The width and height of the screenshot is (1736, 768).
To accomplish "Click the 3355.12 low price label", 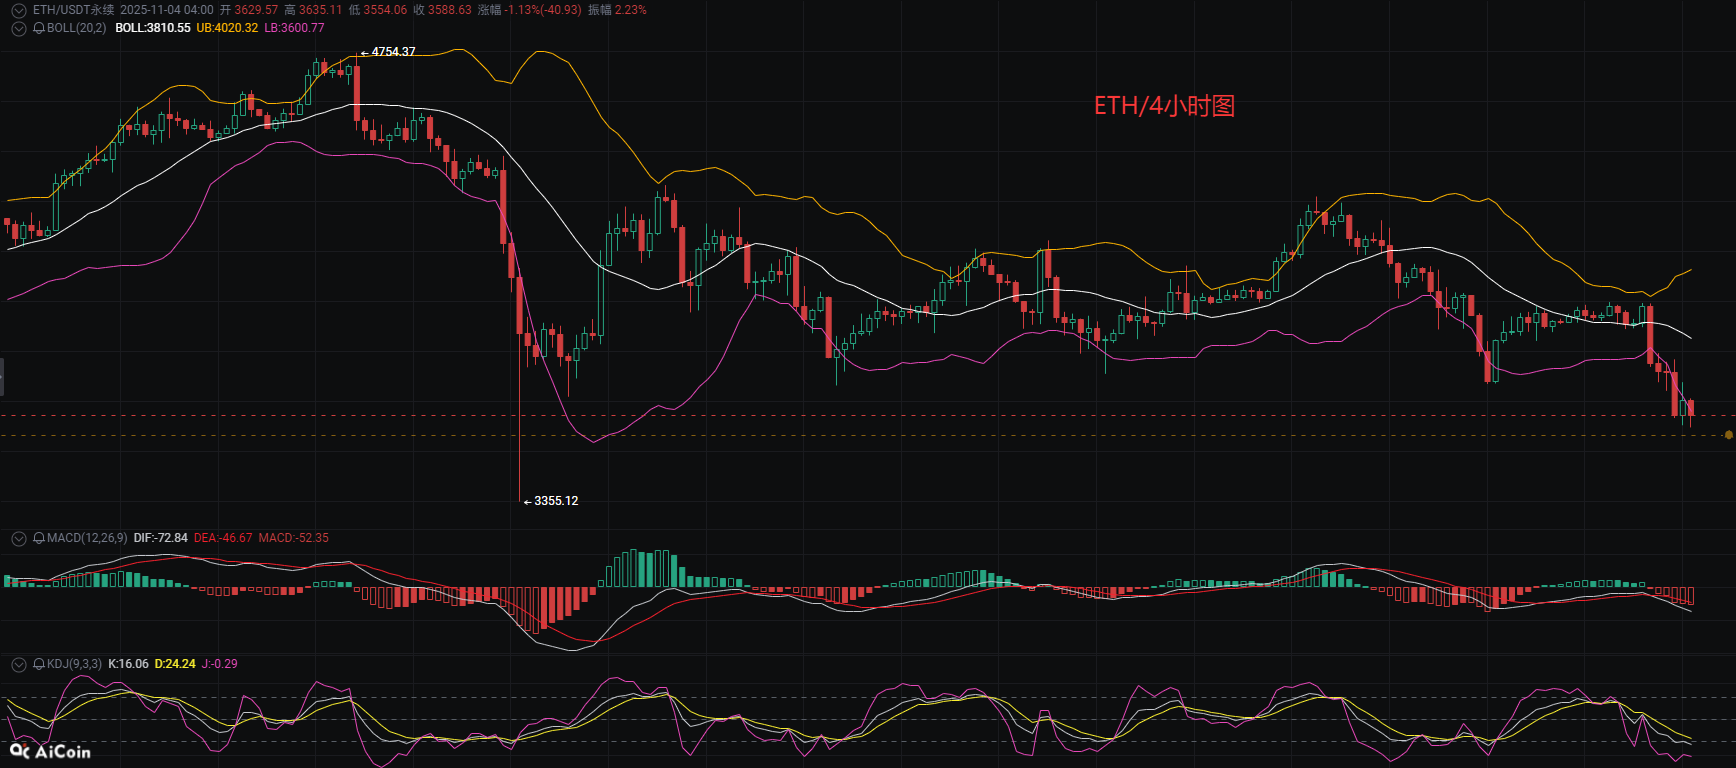I will [x=555, y=501].
